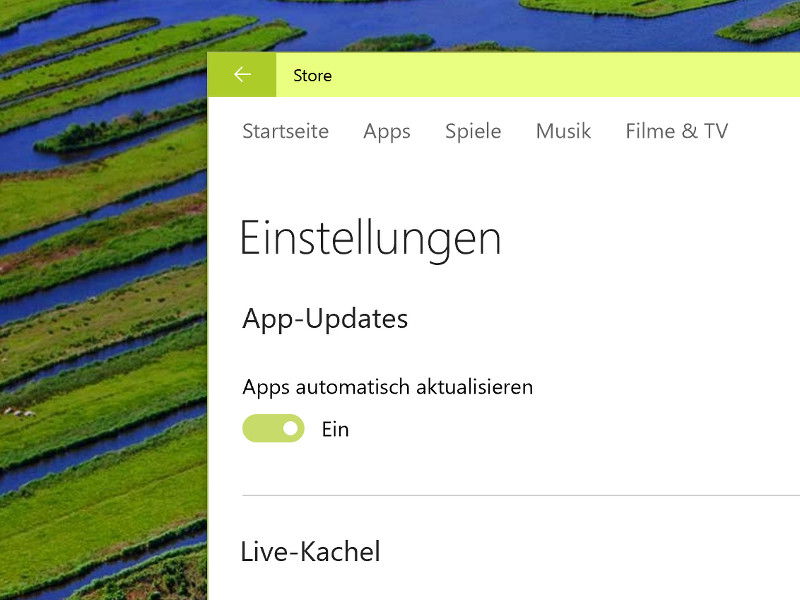Click the empty yellow-green title bar area
800x600 pixels.
561,75
